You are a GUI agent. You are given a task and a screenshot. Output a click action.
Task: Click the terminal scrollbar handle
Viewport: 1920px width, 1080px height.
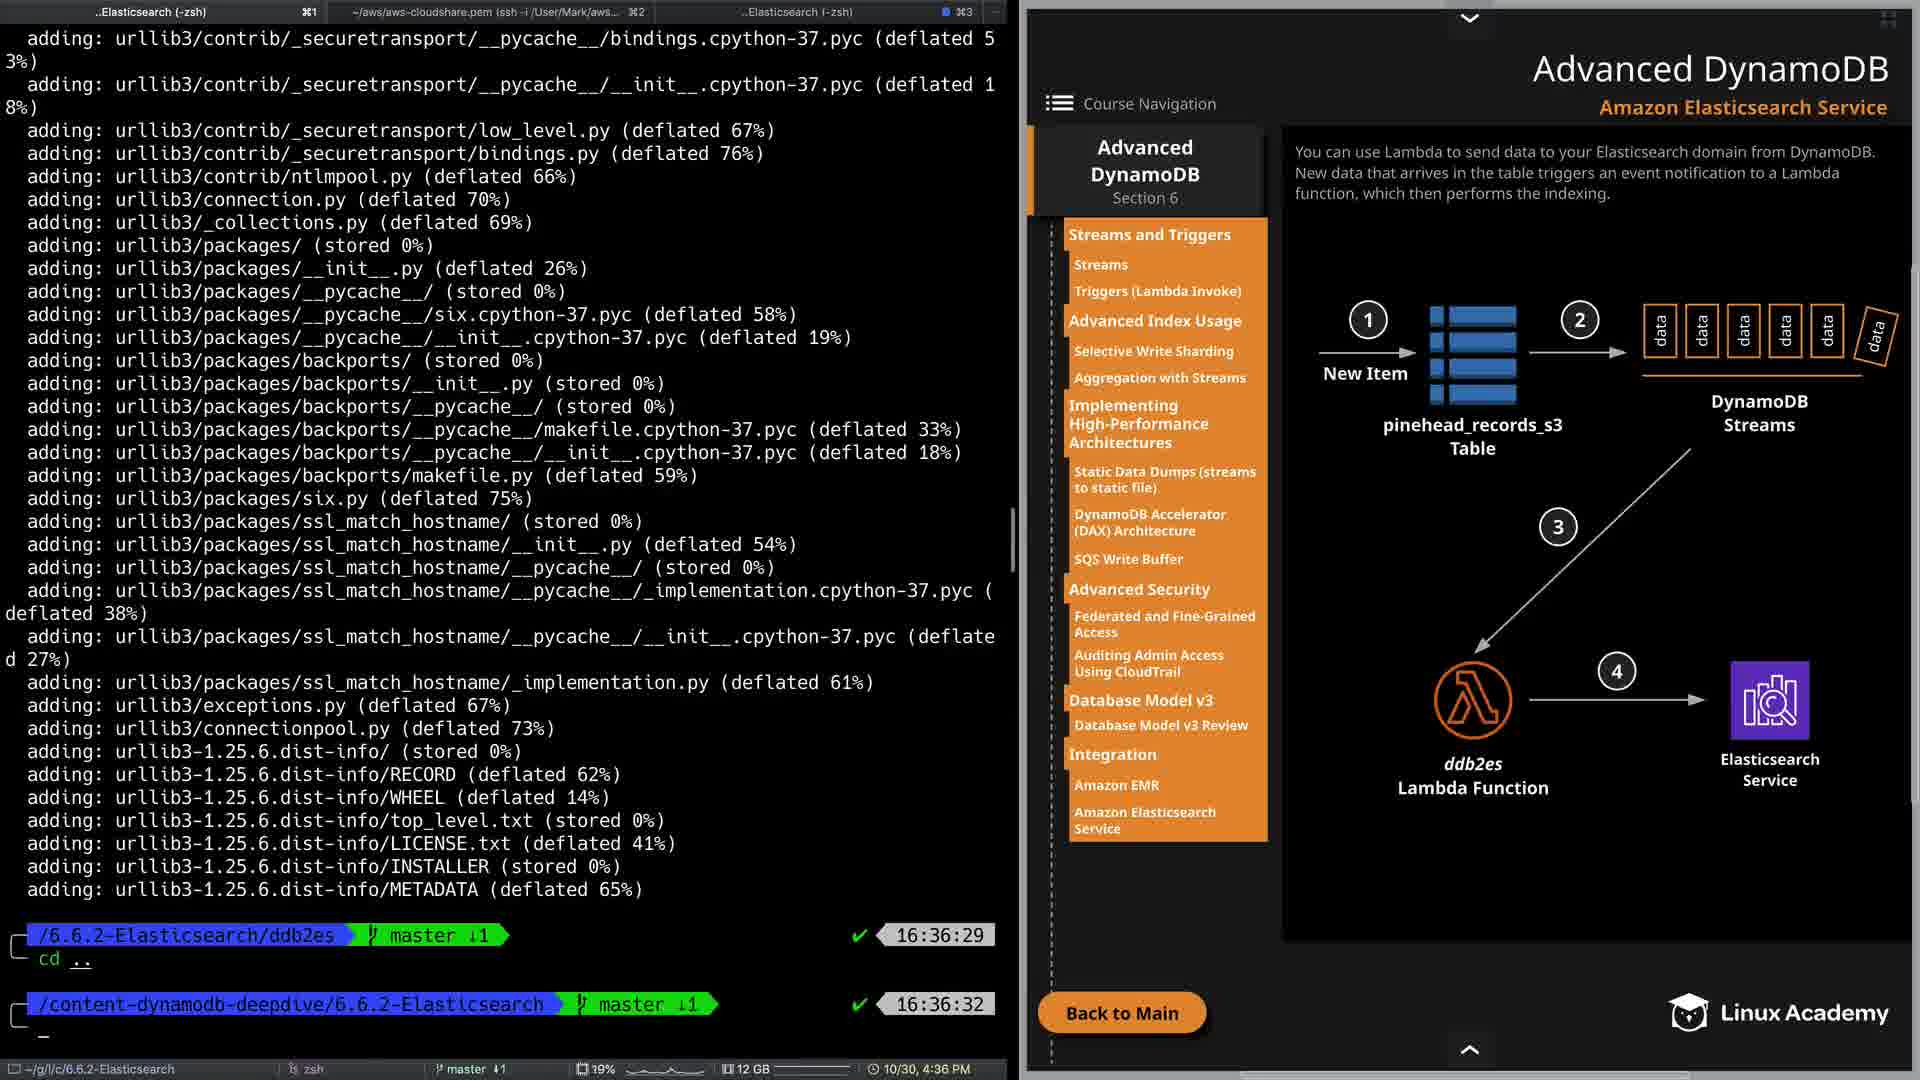coord(1012,540)
